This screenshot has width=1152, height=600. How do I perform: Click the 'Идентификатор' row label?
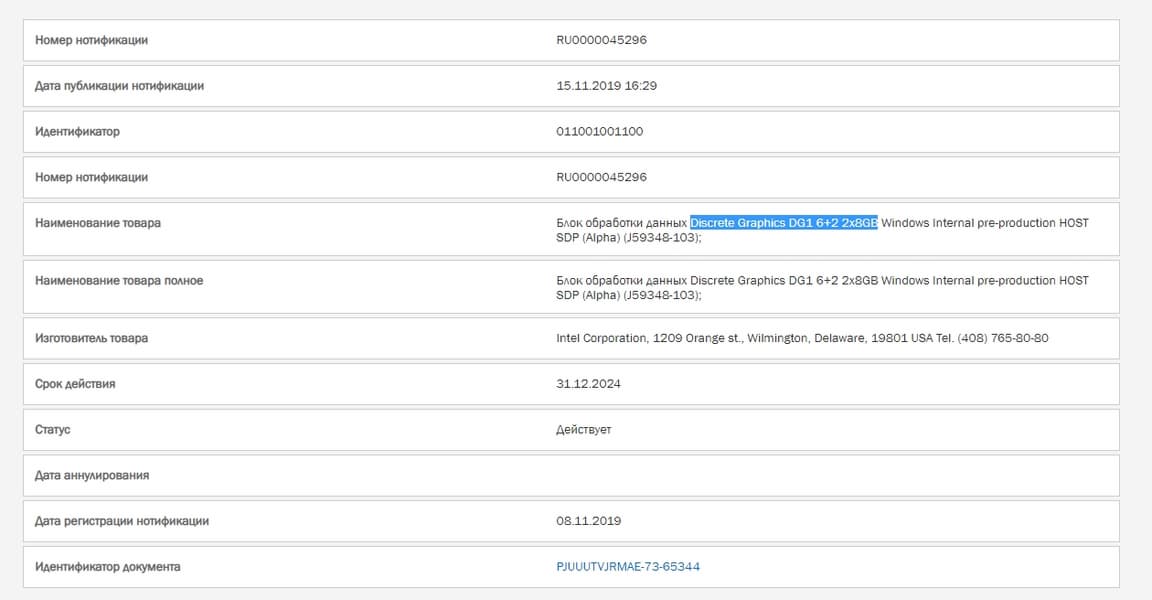[x=77, y=132]
